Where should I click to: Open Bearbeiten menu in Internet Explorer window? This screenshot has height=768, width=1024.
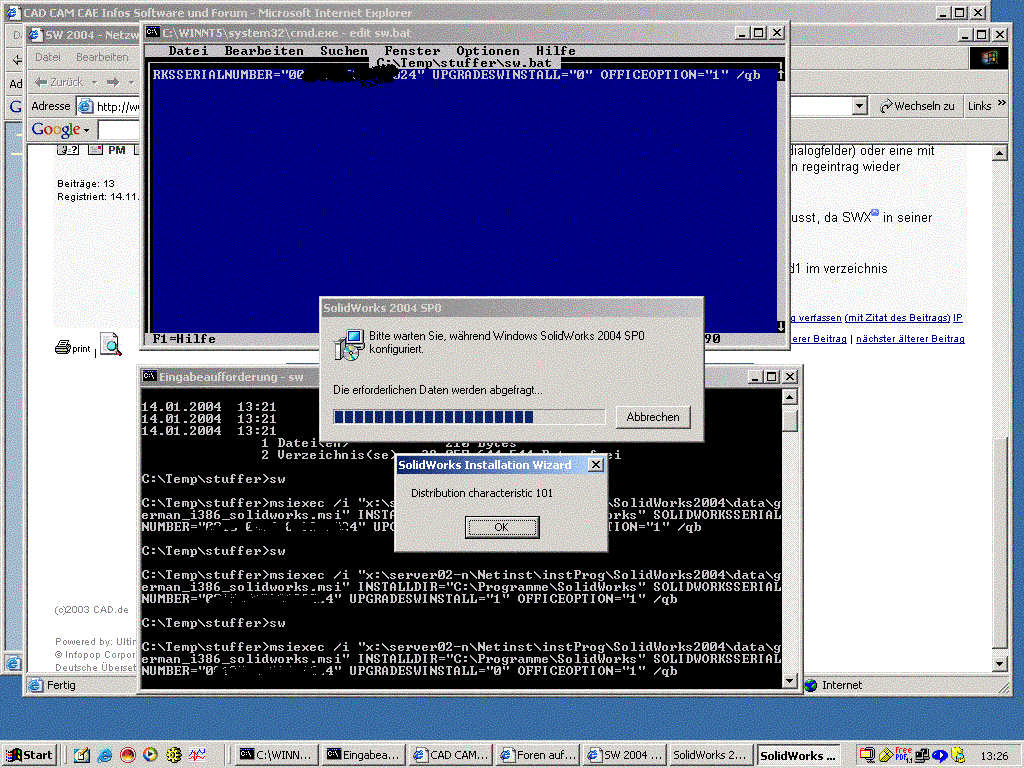coord(102,57)
